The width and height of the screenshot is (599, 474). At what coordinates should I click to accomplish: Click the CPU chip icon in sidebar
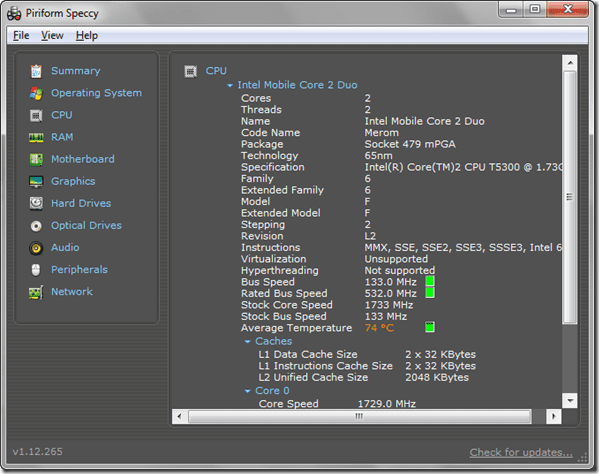point(36,115)
